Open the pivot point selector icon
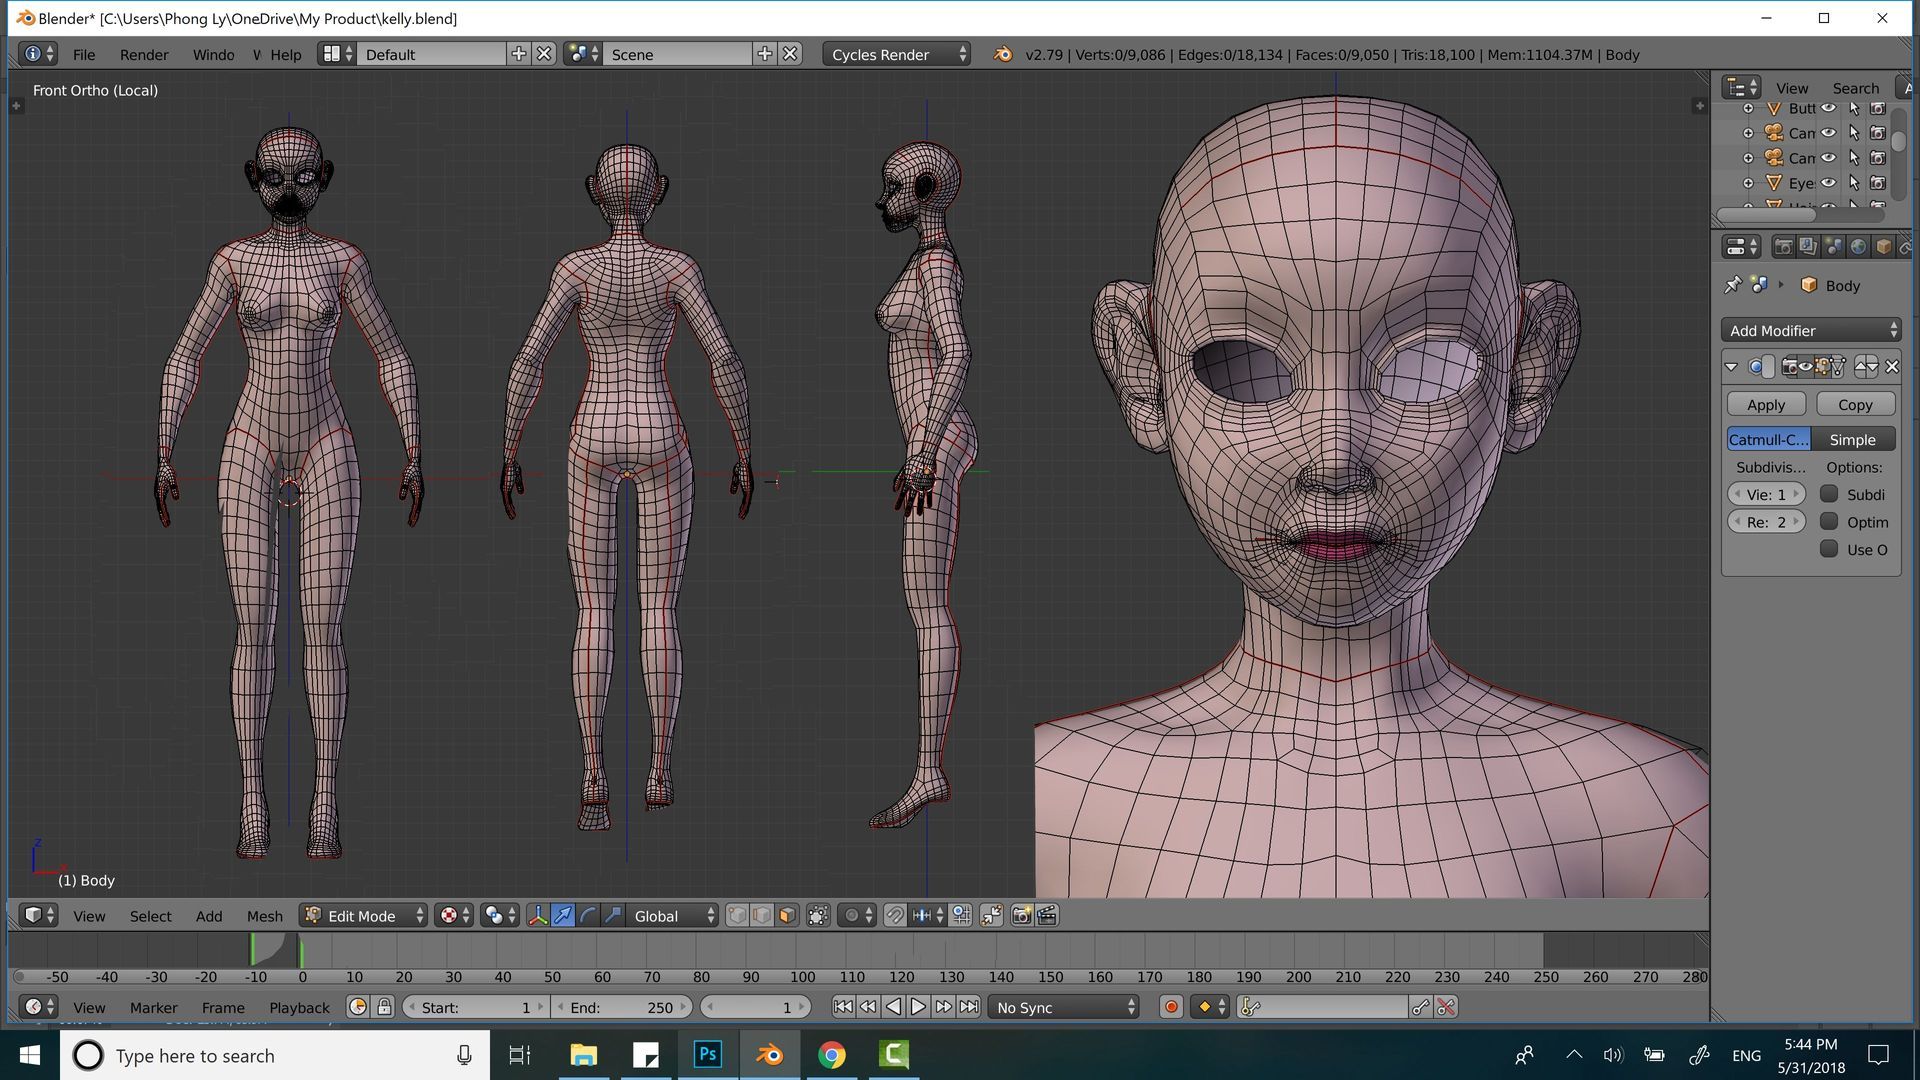Image resolution: width=1920 pixels, height=1080 pixels. (x=499, y=916)
